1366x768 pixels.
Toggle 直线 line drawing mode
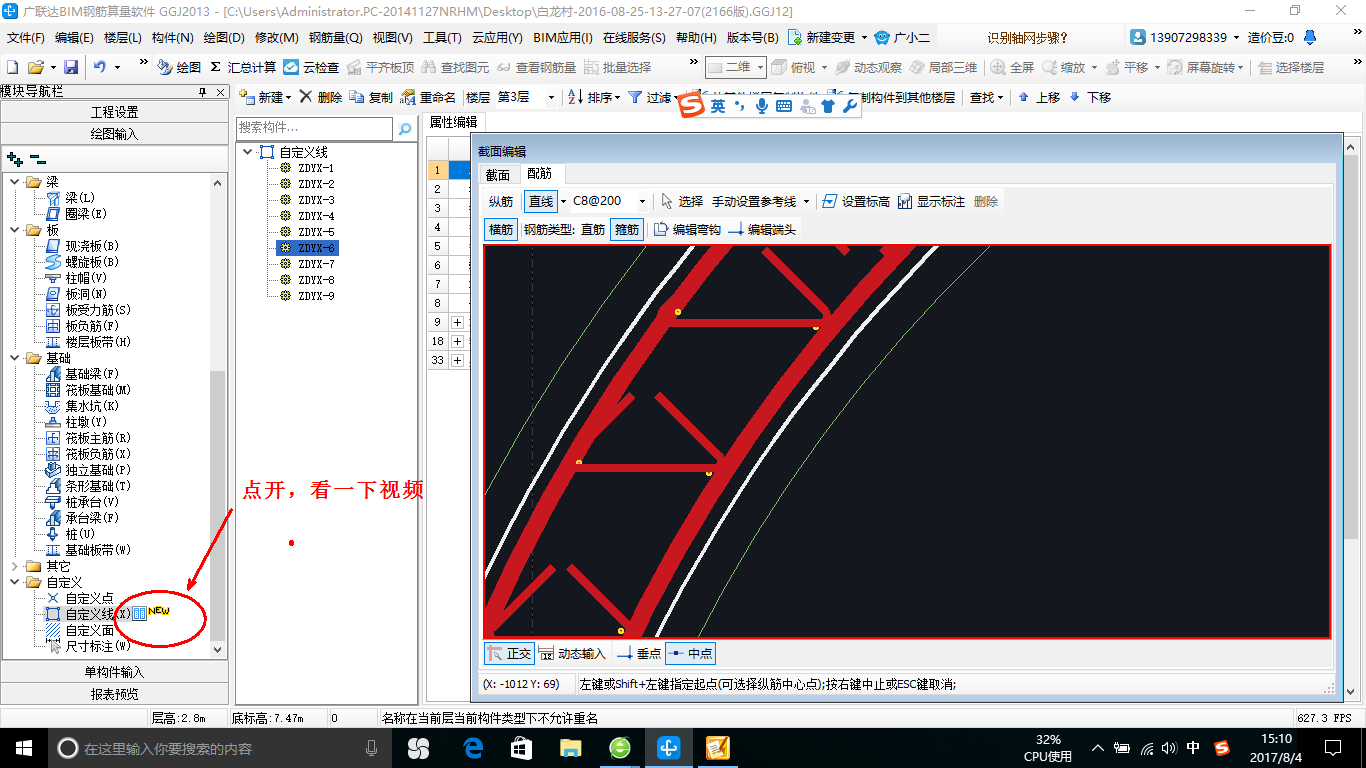pos(541,201)
